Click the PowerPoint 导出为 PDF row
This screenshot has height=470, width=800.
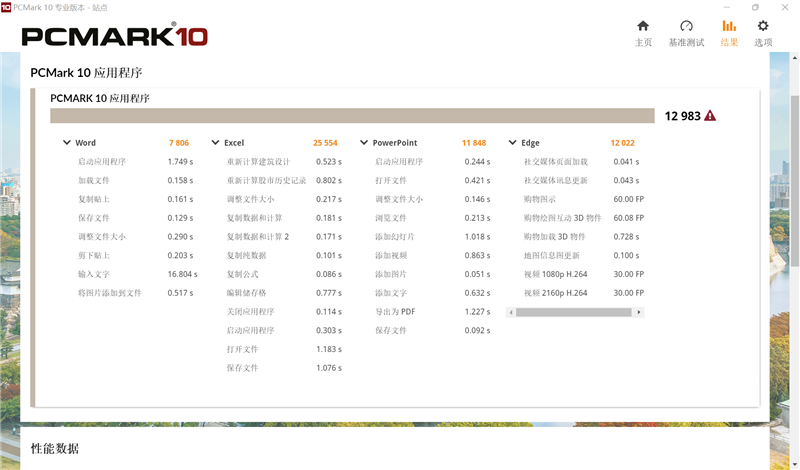(433, 312)
